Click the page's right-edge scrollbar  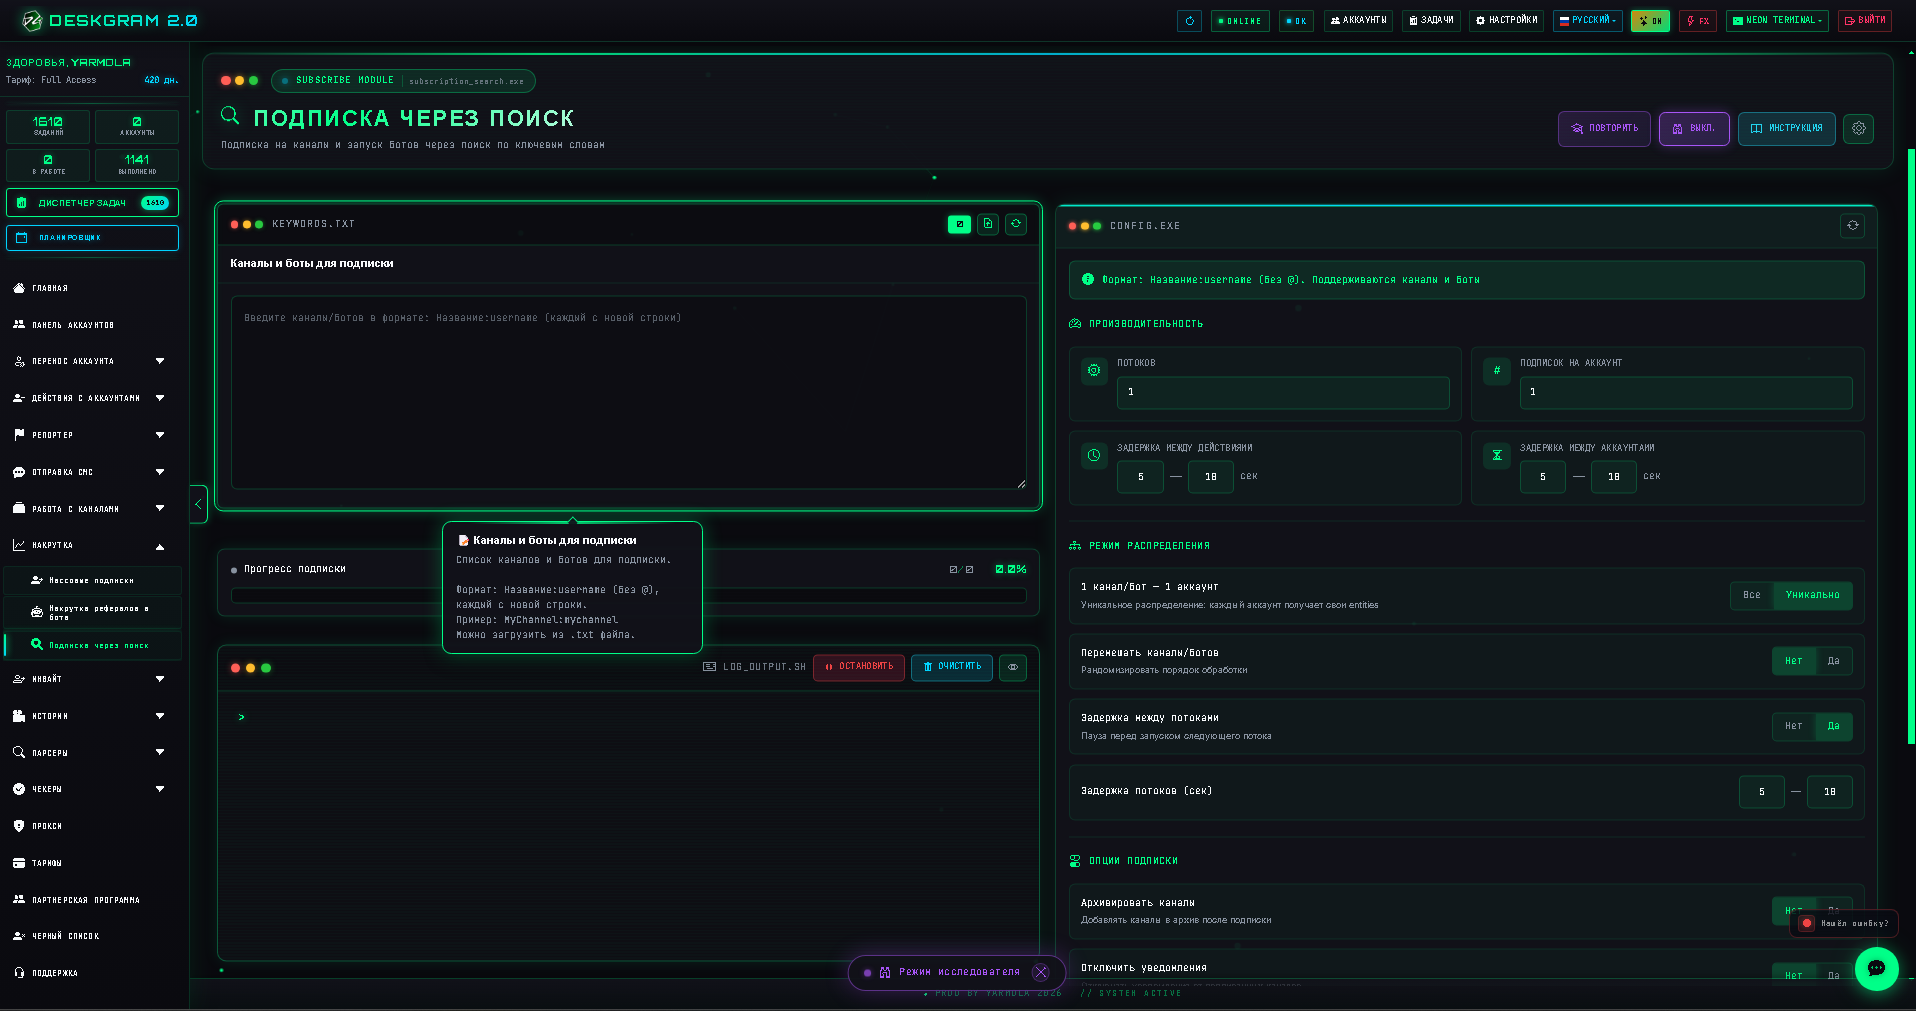pyautogui.click(x=1911, y=445)
